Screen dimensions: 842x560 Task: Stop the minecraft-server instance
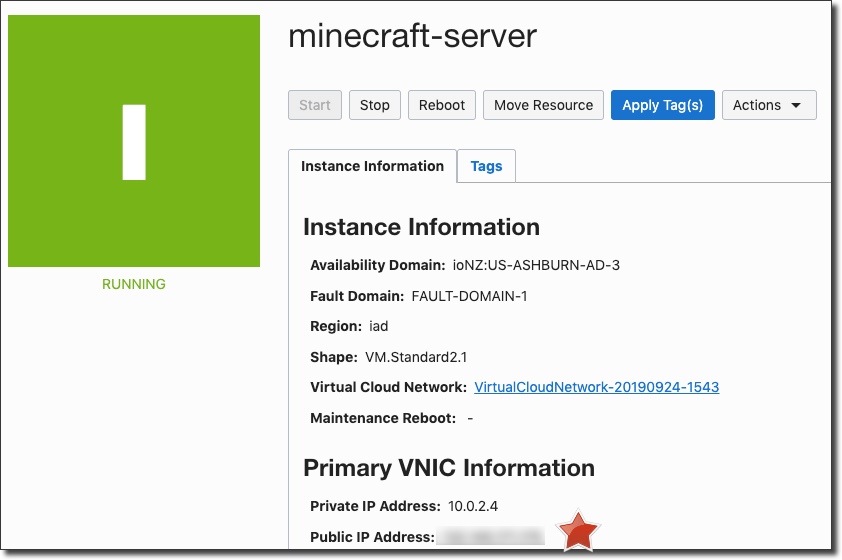click(375, 105)
